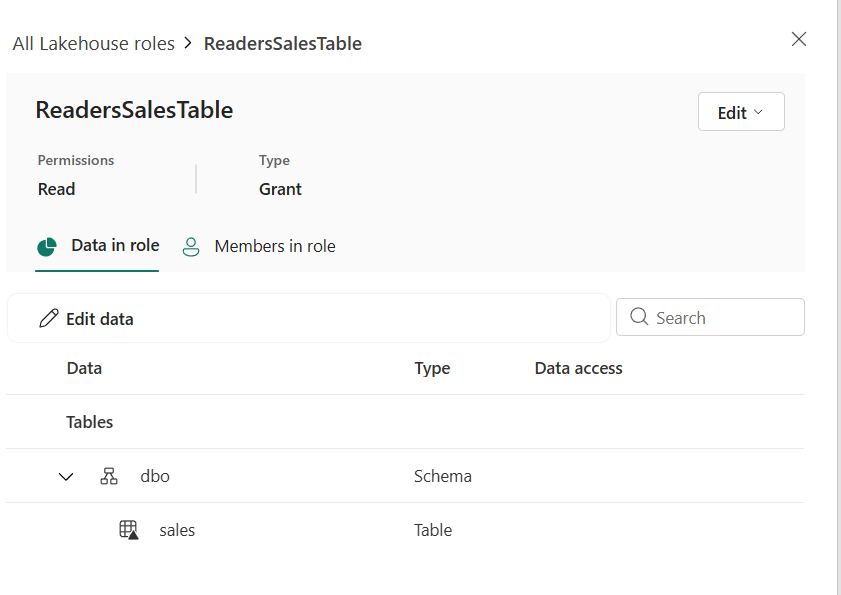Click the breadcrumb chevron separator

(x=188, y=43)
